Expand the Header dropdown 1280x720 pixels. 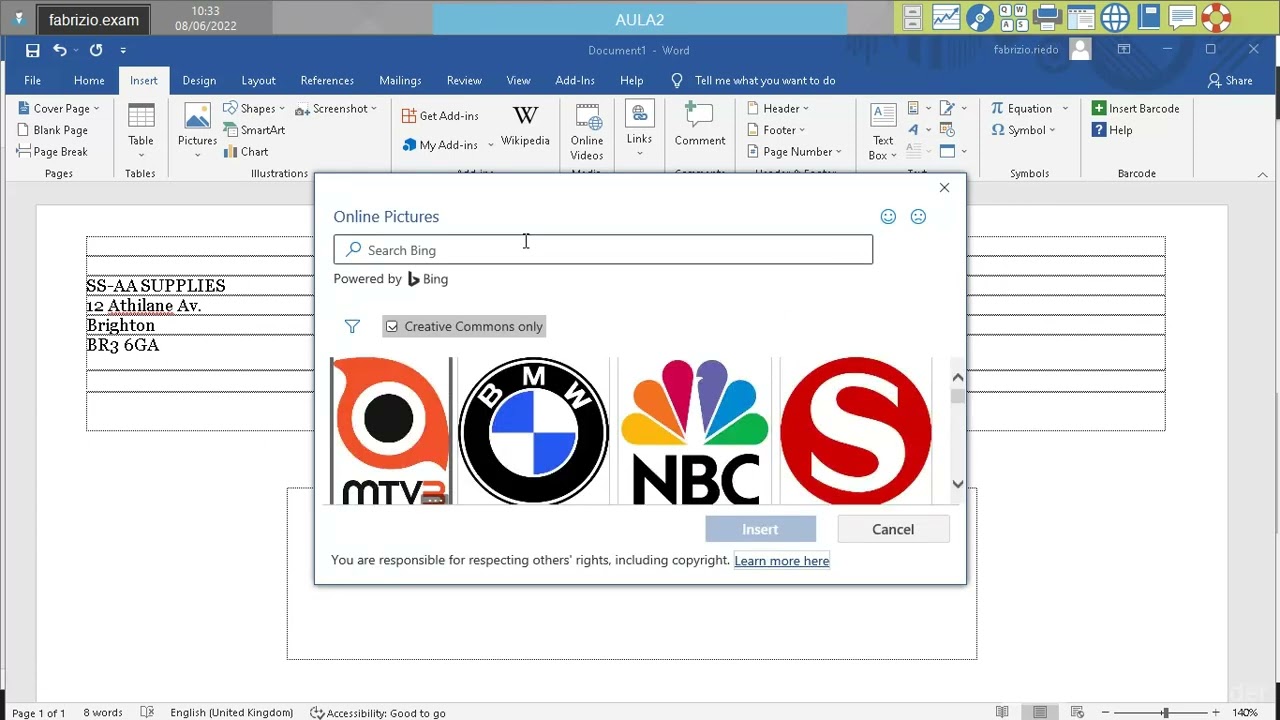[779, 108]
